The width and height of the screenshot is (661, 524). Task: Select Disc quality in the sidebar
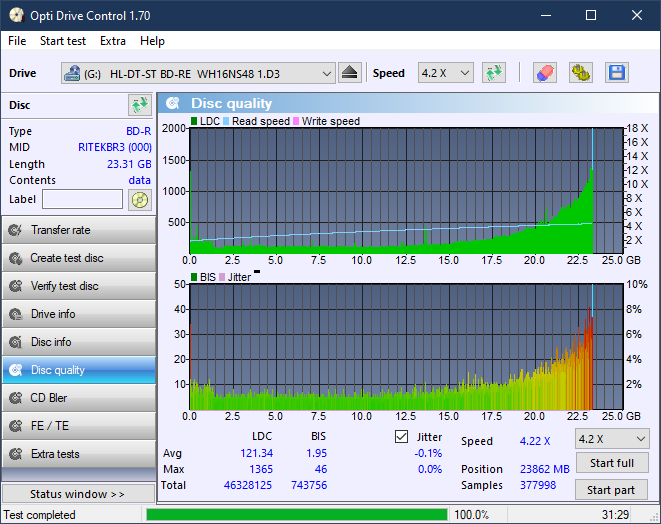point(79,370)
